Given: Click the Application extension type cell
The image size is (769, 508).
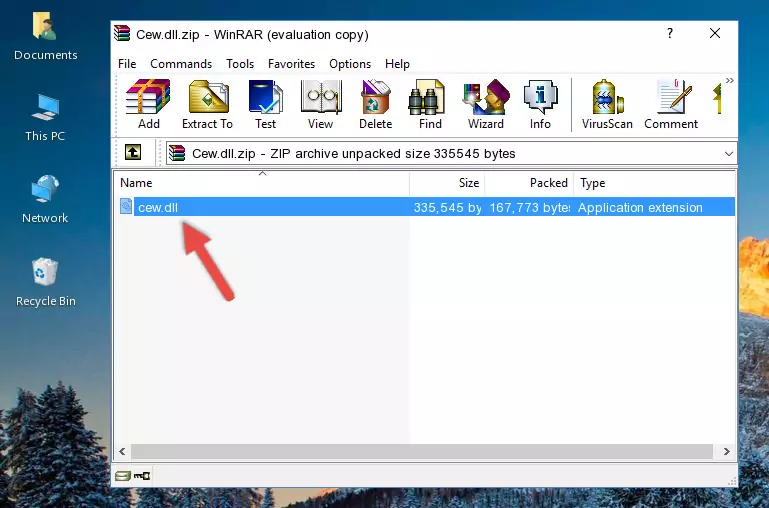Looking at the screenshot, I should coord(640,207).
